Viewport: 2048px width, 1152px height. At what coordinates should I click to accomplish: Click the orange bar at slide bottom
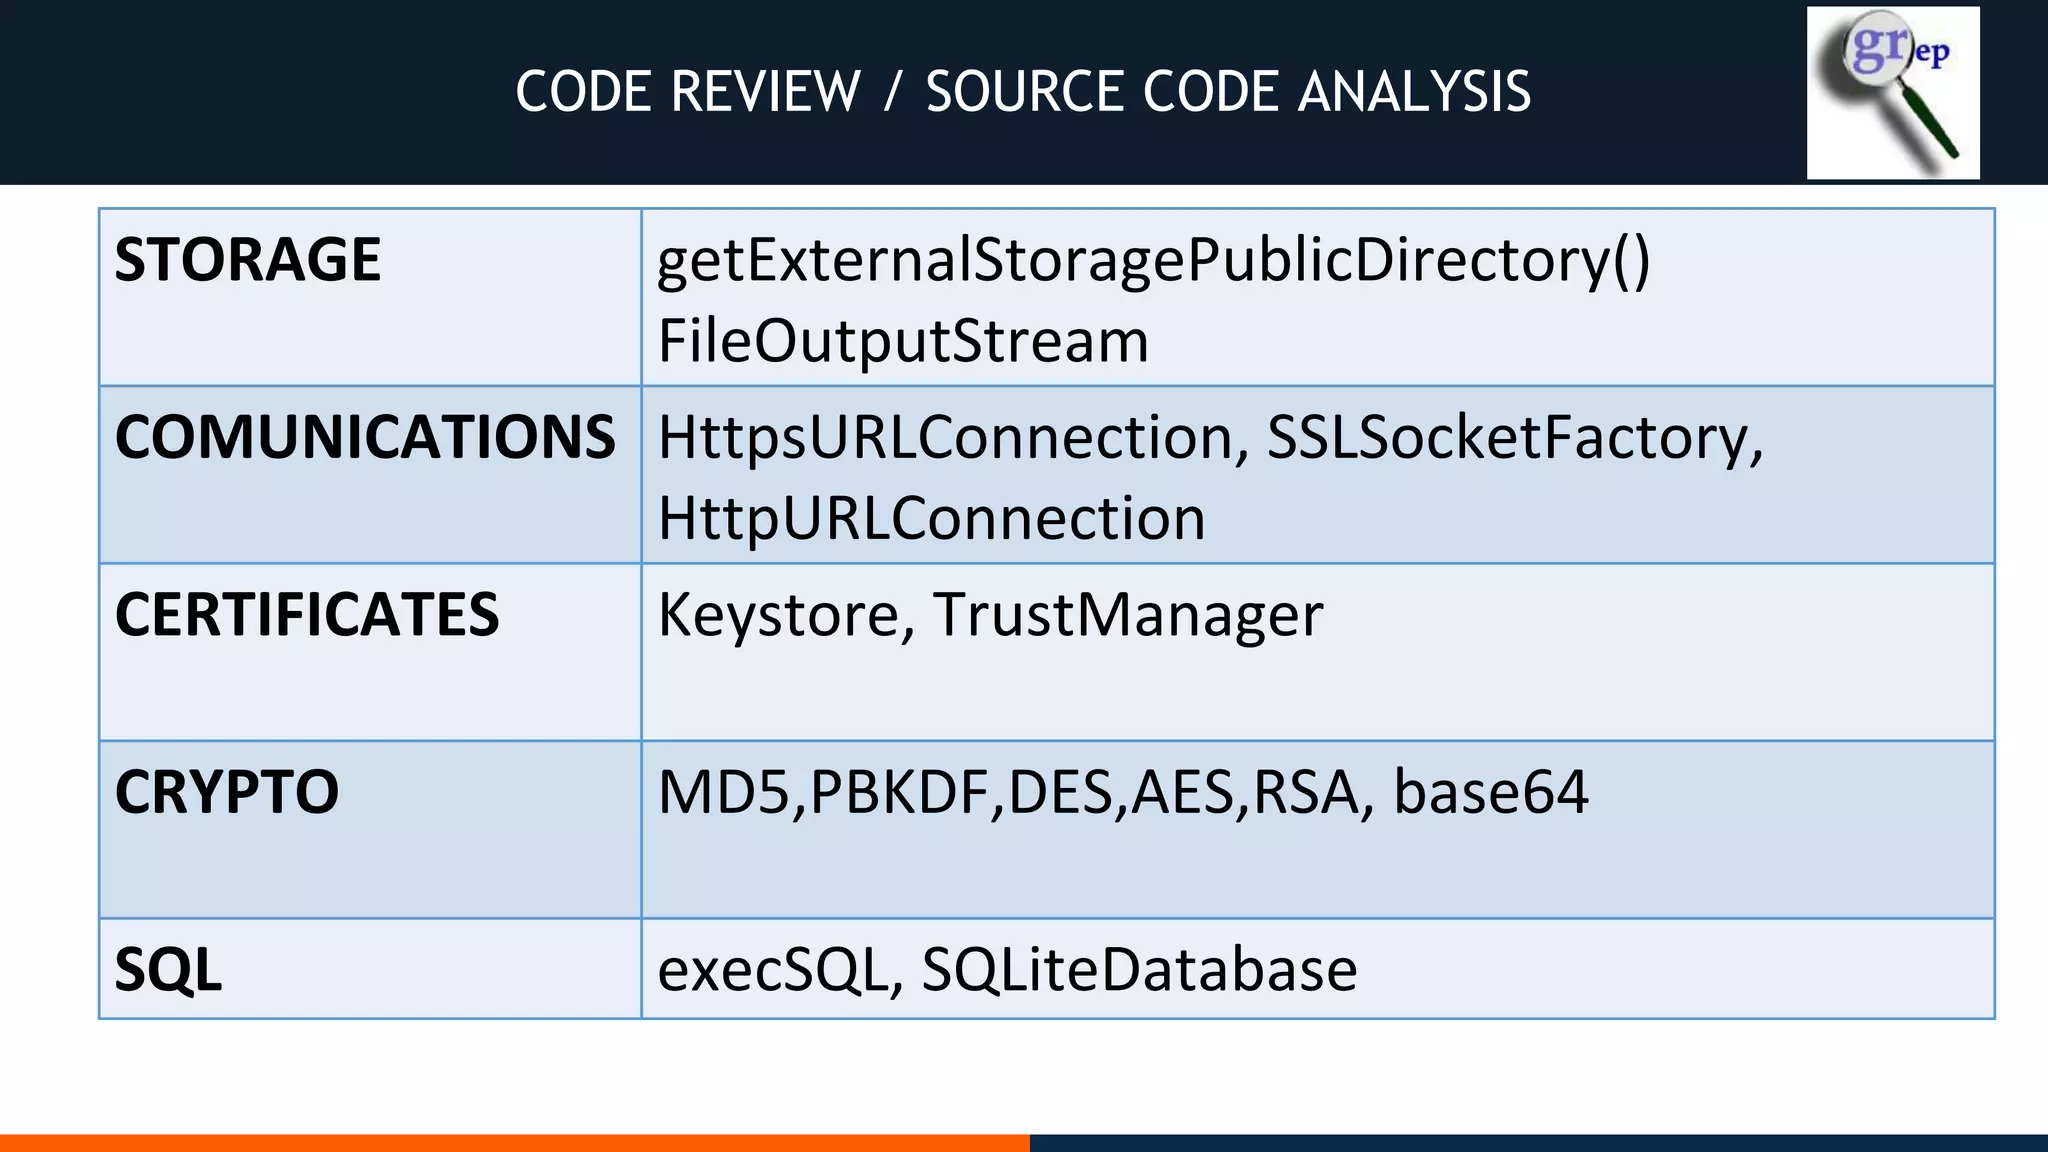point(514,1142)
